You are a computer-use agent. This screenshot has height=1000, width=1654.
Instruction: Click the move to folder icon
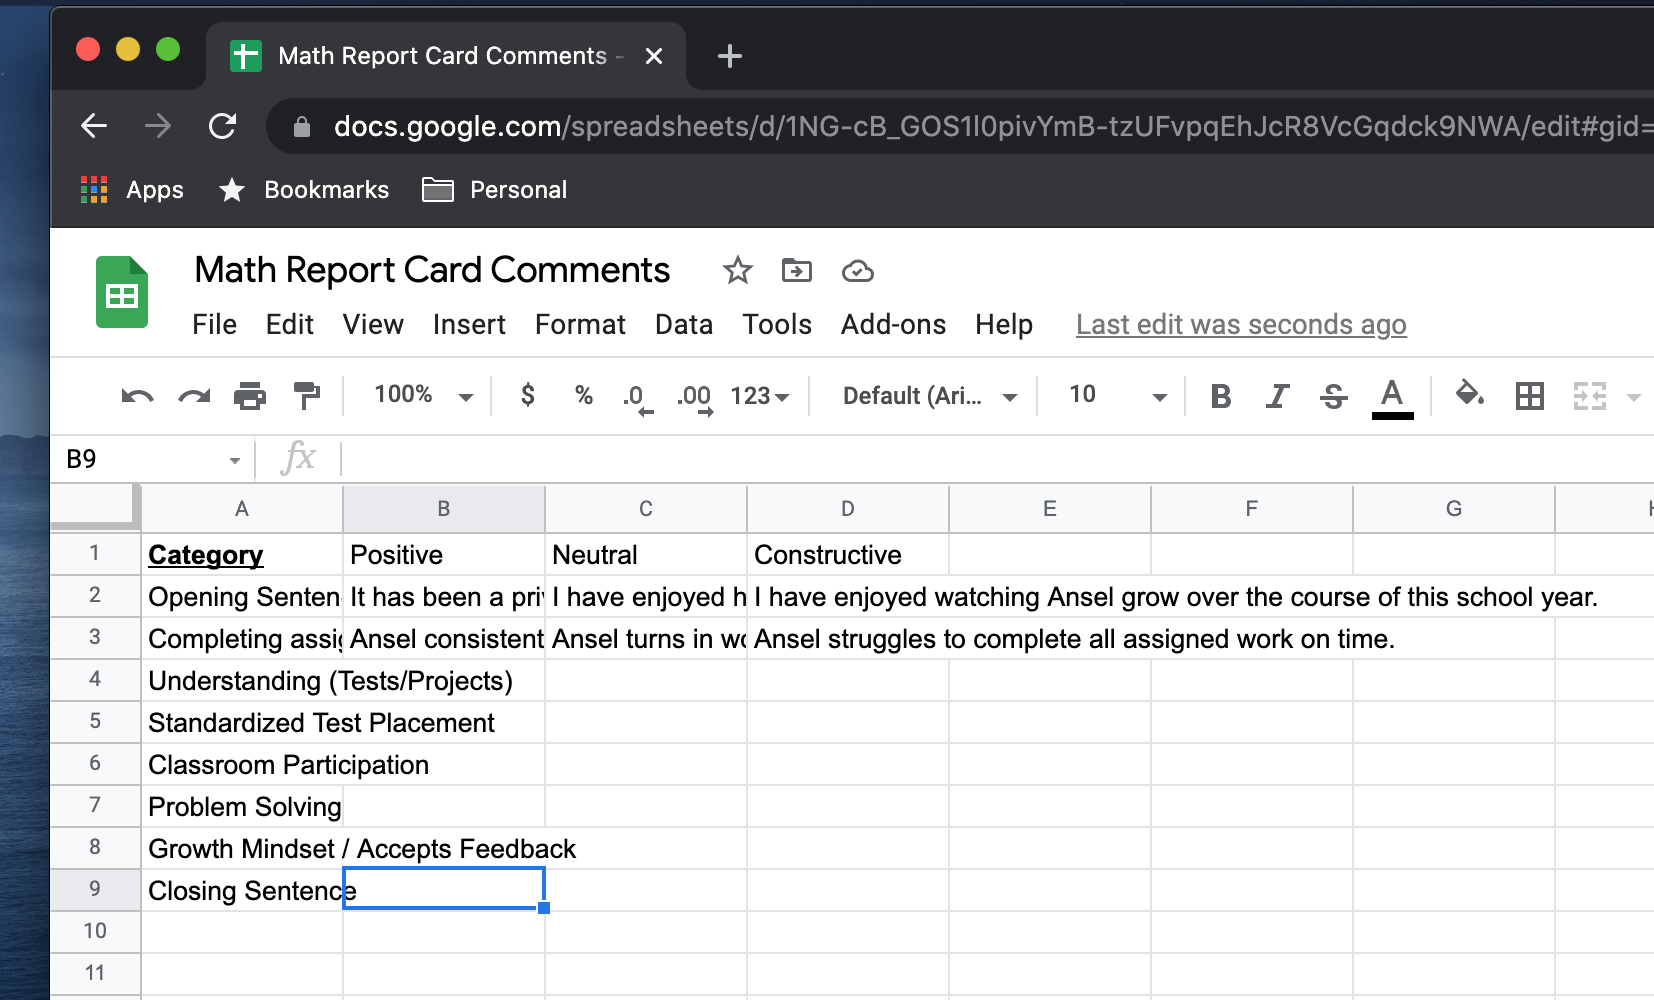pyautogui.click(x=796, y=270)
